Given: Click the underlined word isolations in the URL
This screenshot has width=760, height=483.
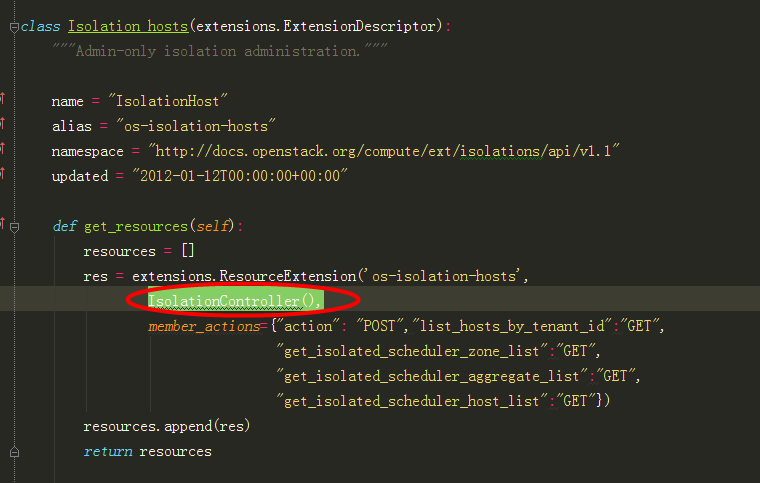Looking at the screenshot, I should 501,151.
